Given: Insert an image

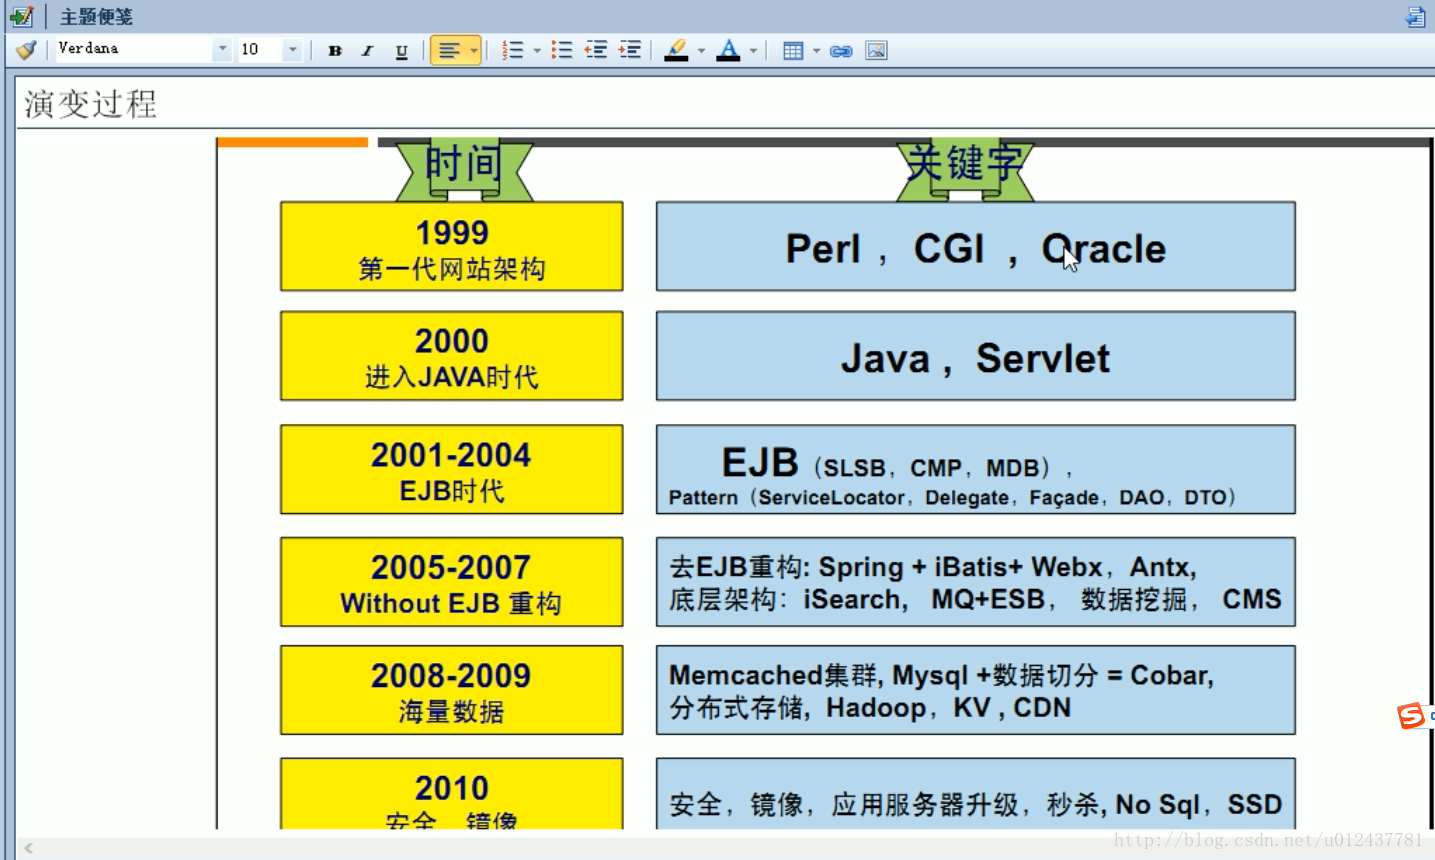Looking at the screenshot, I should pos(876,50).
